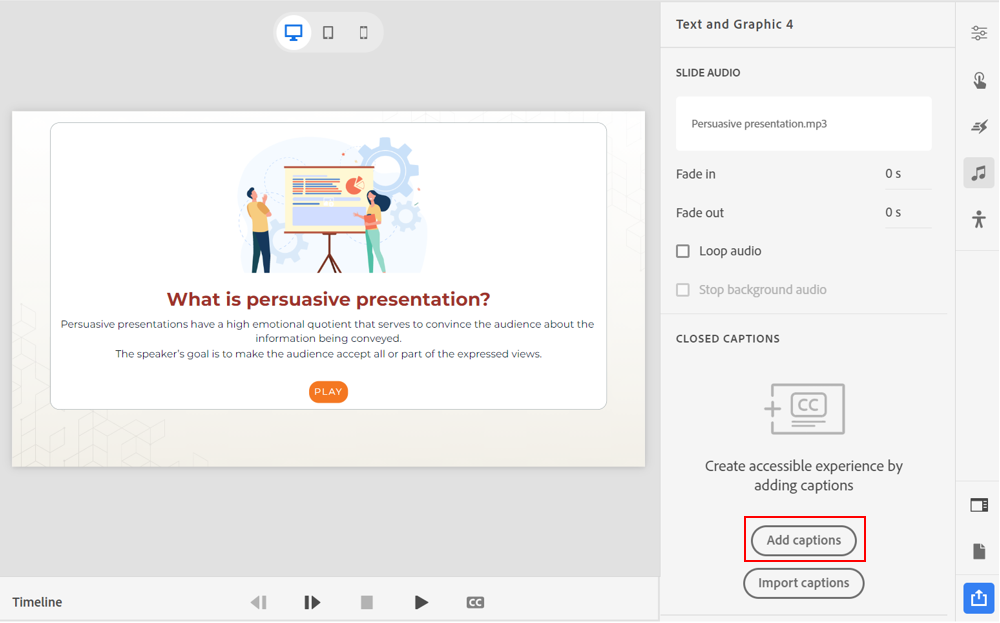Switch to mobile phone preview
Viewport: 1000px width, 623px height.
[363, 32]
